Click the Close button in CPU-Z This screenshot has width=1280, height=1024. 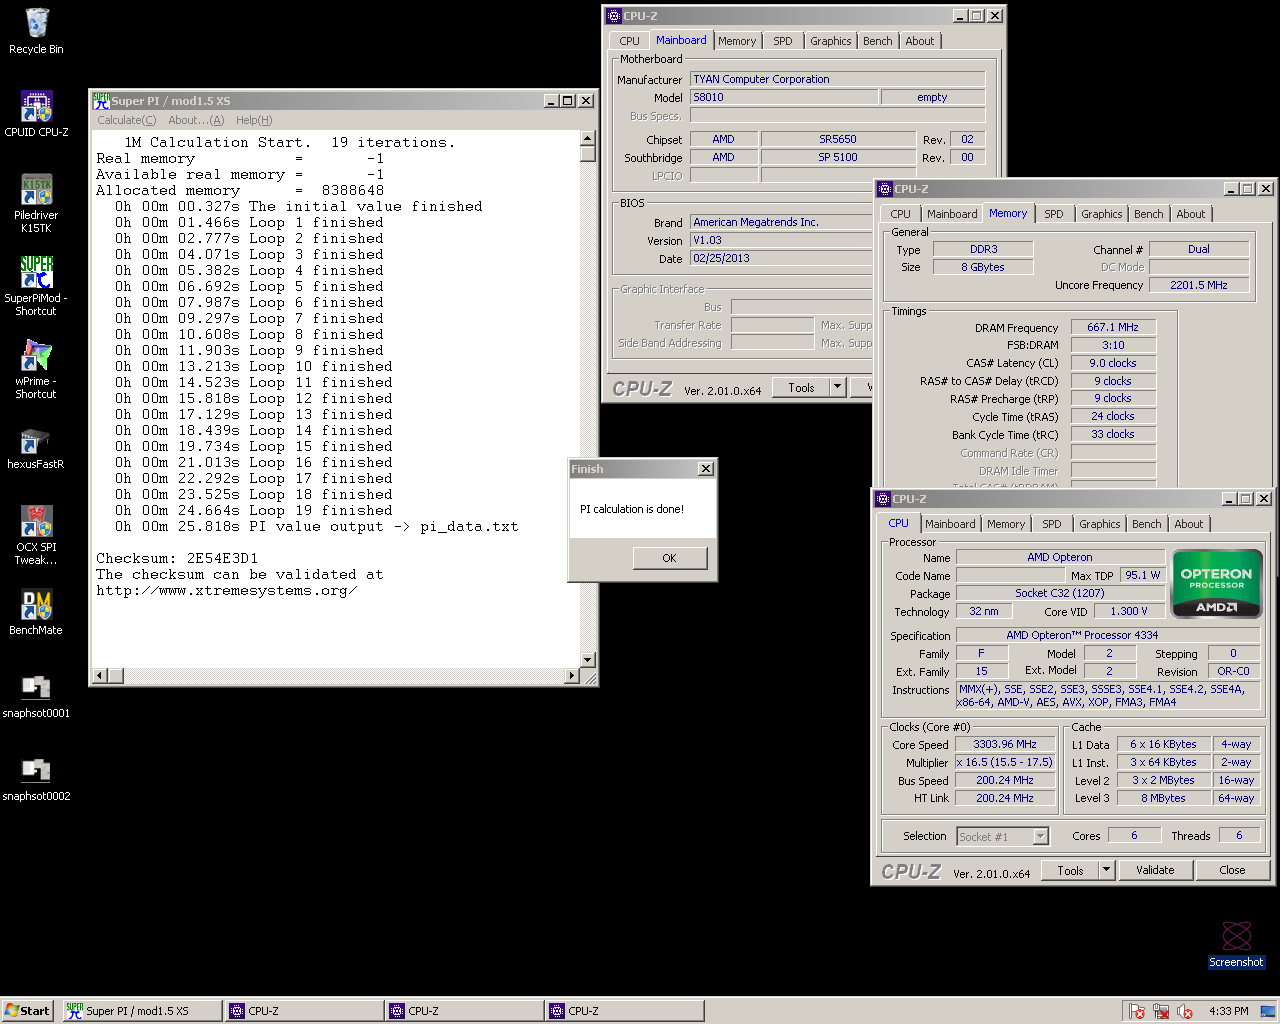[1232, 870]
